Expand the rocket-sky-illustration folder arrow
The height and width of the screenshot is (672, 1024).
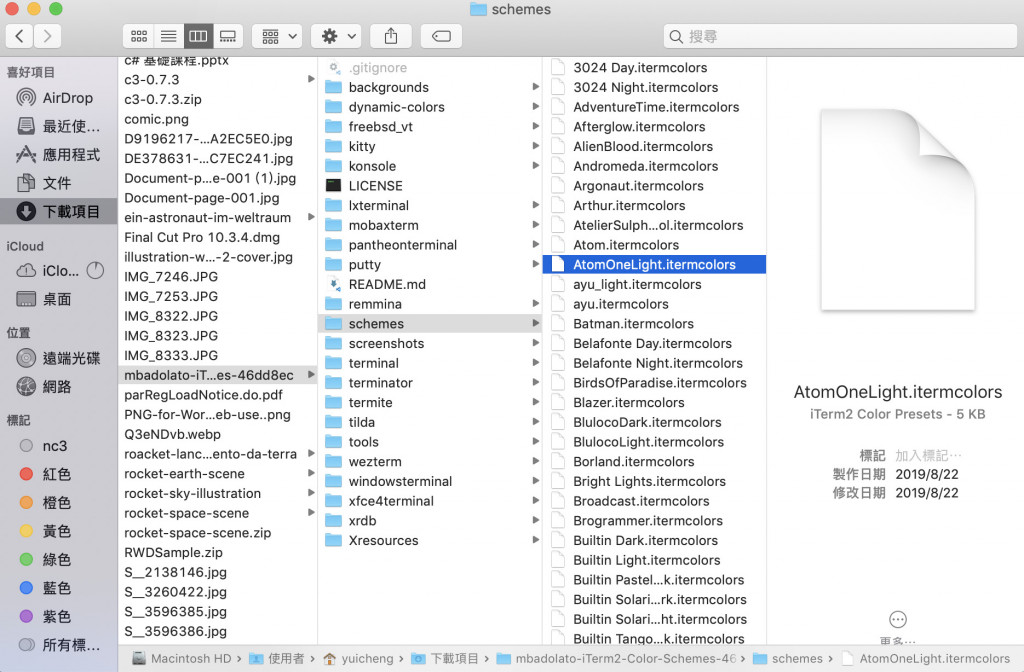click(311, 493)
